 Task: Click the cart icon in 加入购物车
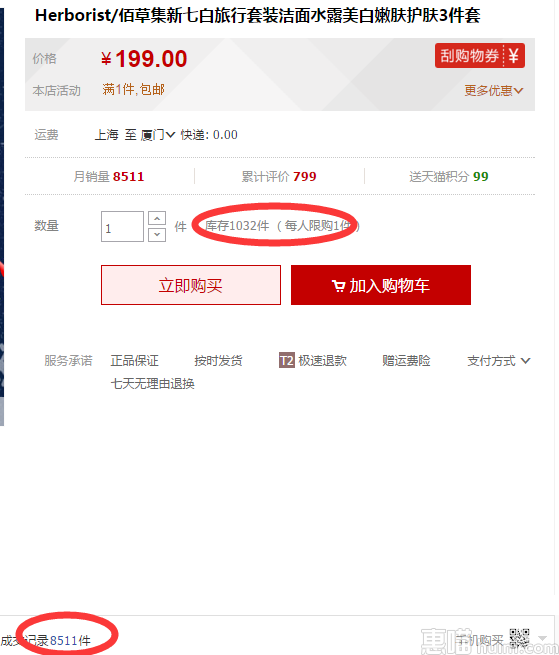(338, 286)
